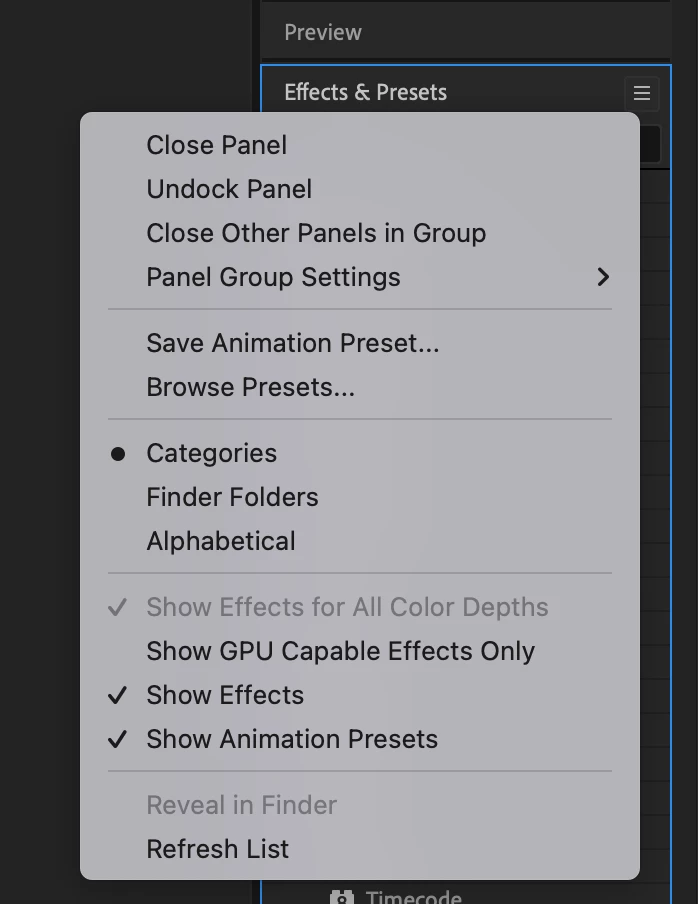Uncheck the Show Effects option
Screen dimensions: 698x904
pyautogui.click(x=225, y=695)
